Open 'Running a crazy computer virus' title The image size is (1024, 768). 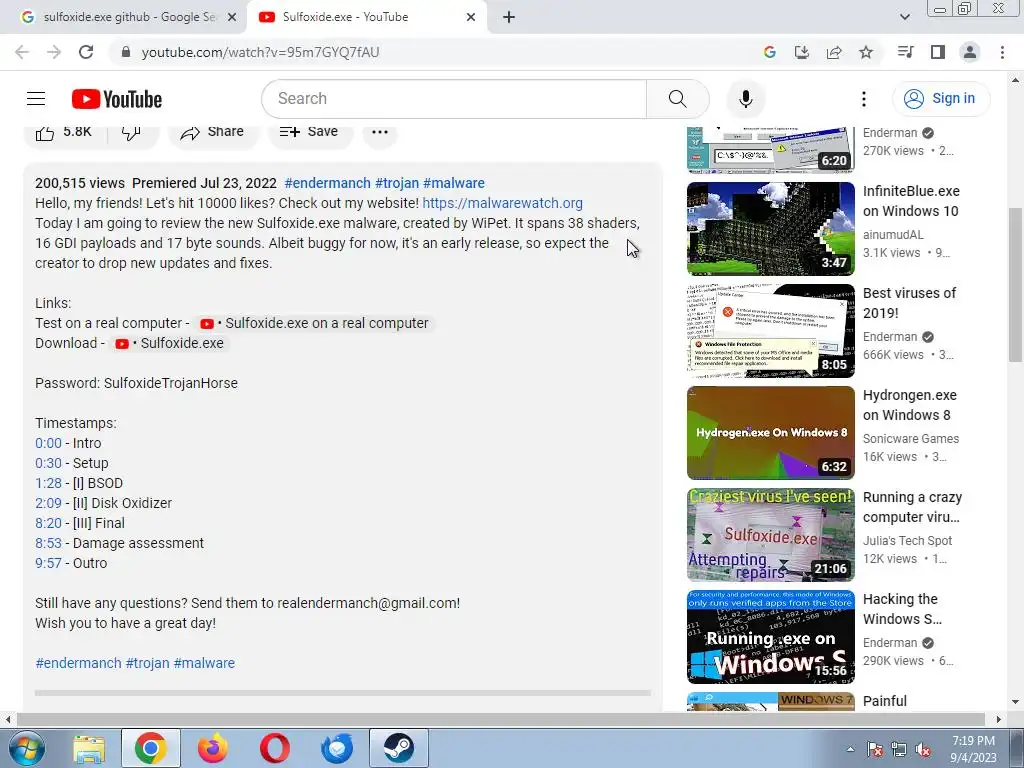point(912,507)
